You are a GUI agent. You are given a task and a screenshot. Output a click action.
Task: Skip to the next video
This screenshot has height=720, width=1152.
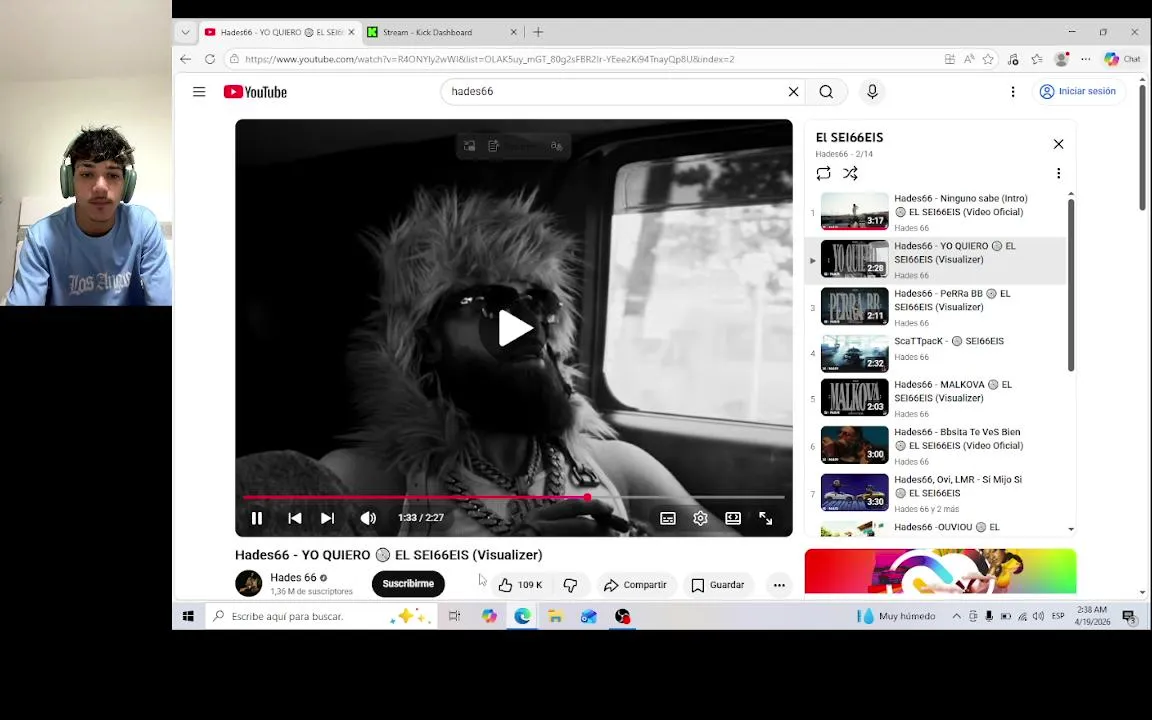328,518
